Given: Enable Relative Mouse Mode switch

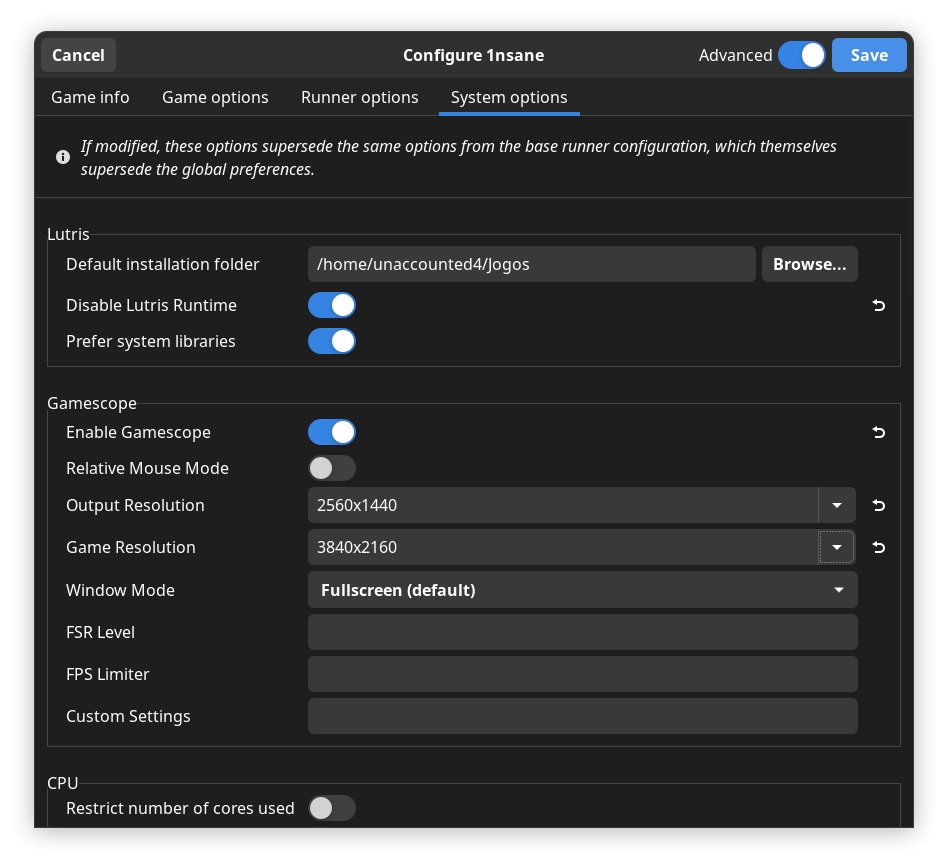Looking at the screenshot, I should pyautogui.click(x=332, y=468).
